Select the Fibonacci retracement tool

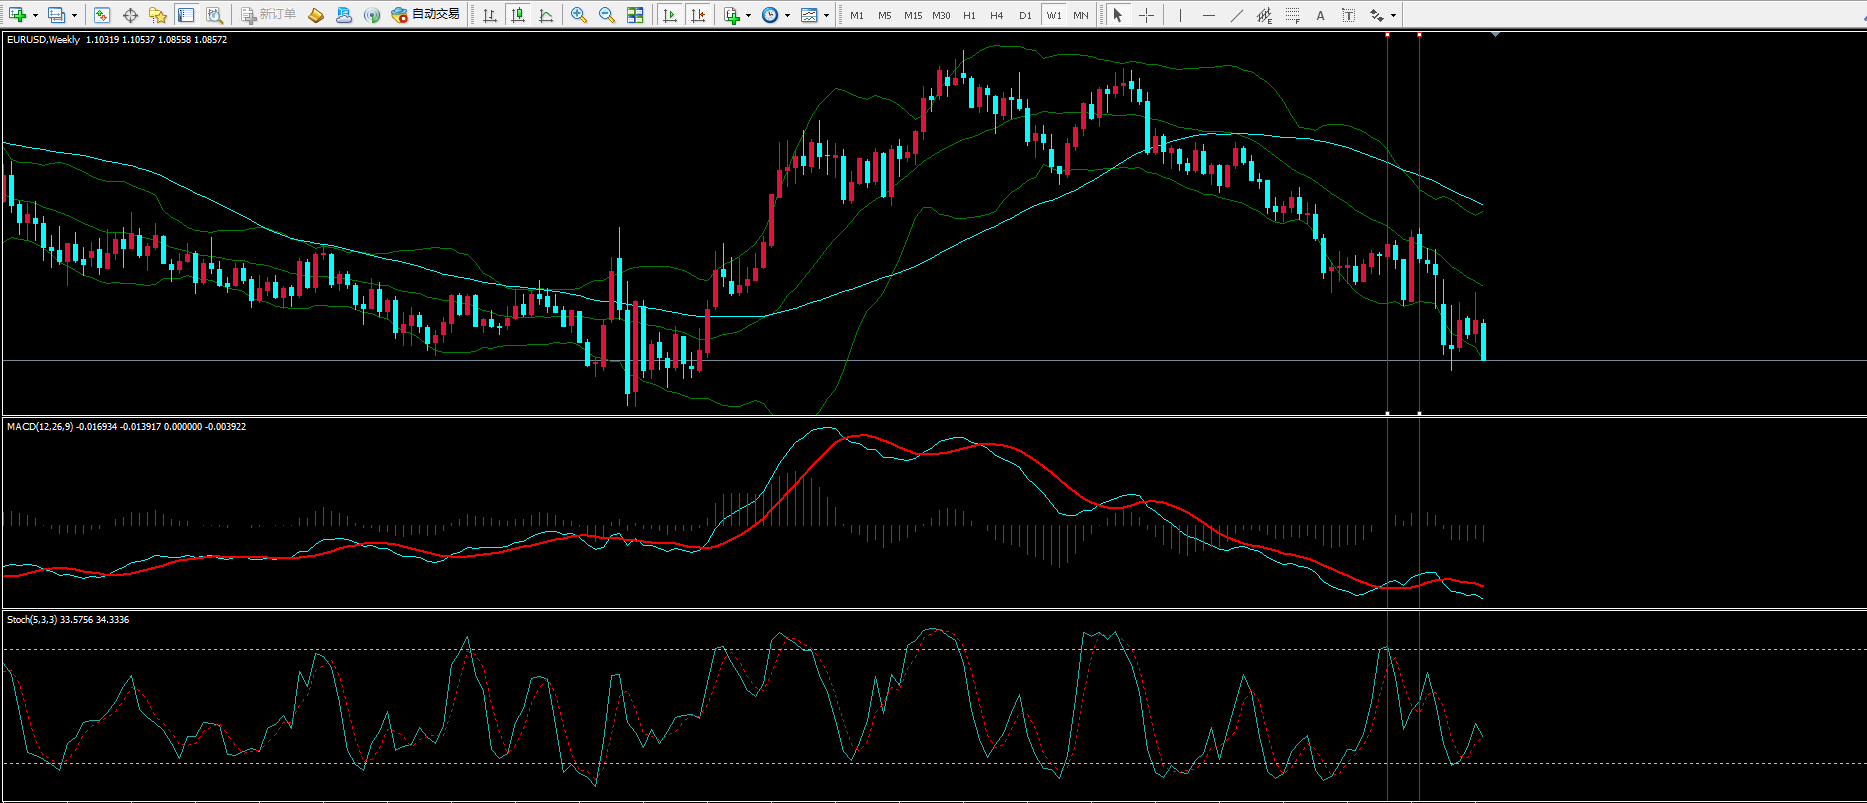pos(1293,15)
